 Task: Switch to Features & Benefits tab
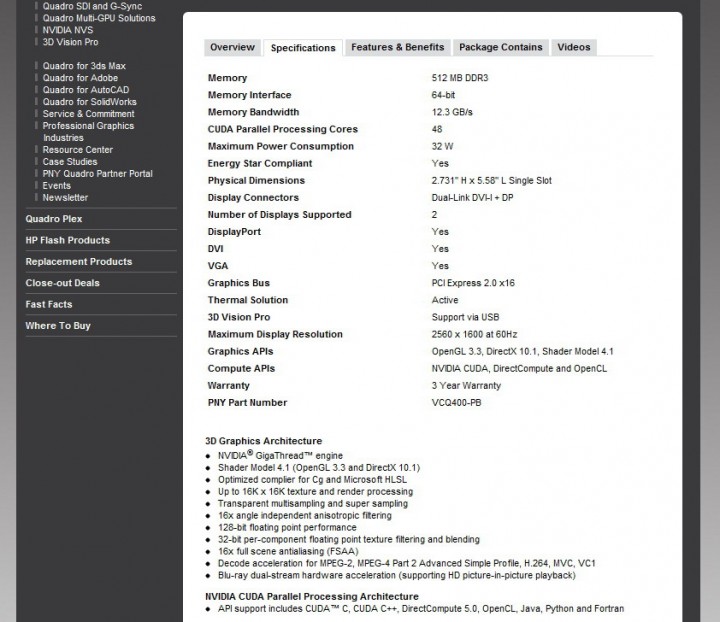(x=398, y=47)
